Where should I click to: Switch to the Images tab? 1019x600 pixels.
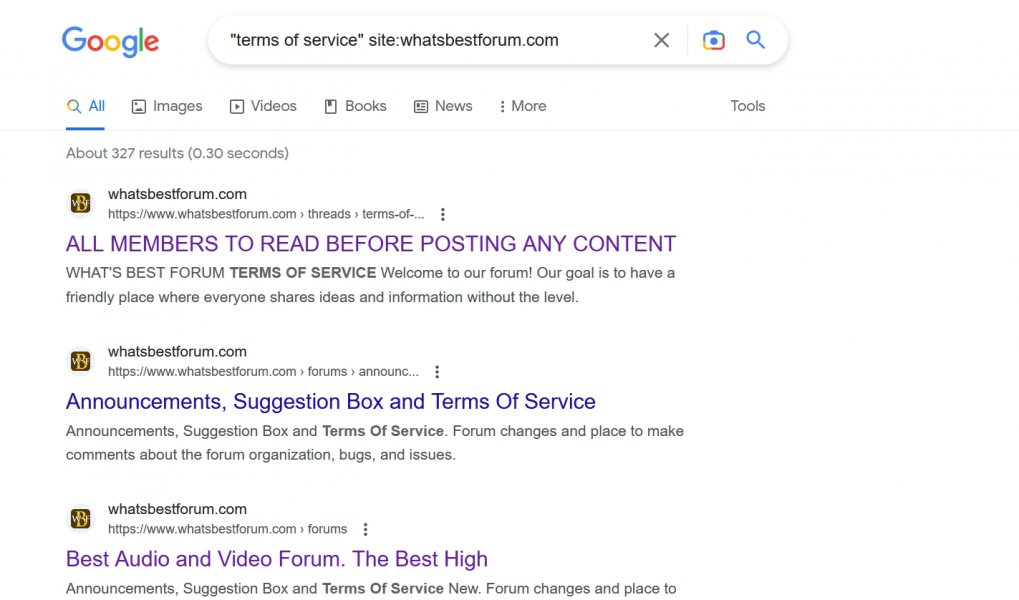coord(167,106)
